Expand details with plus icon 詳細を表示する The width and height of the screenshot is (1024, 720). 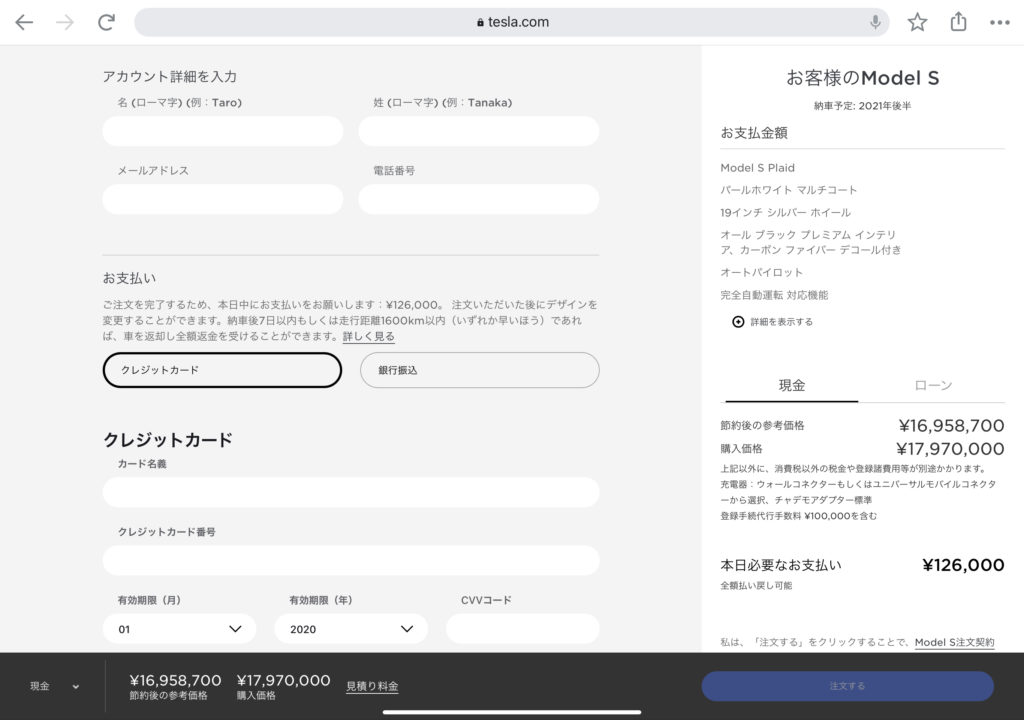(738, 322)
